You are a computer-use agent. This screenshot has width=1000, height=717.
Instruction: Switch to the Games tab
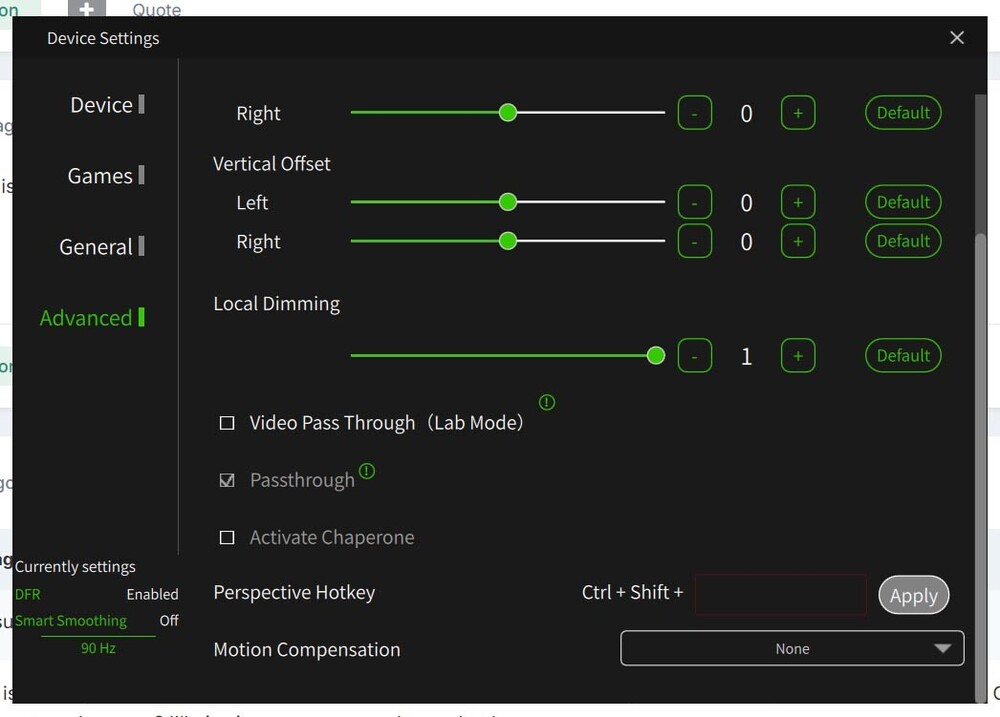click(101, 176)
